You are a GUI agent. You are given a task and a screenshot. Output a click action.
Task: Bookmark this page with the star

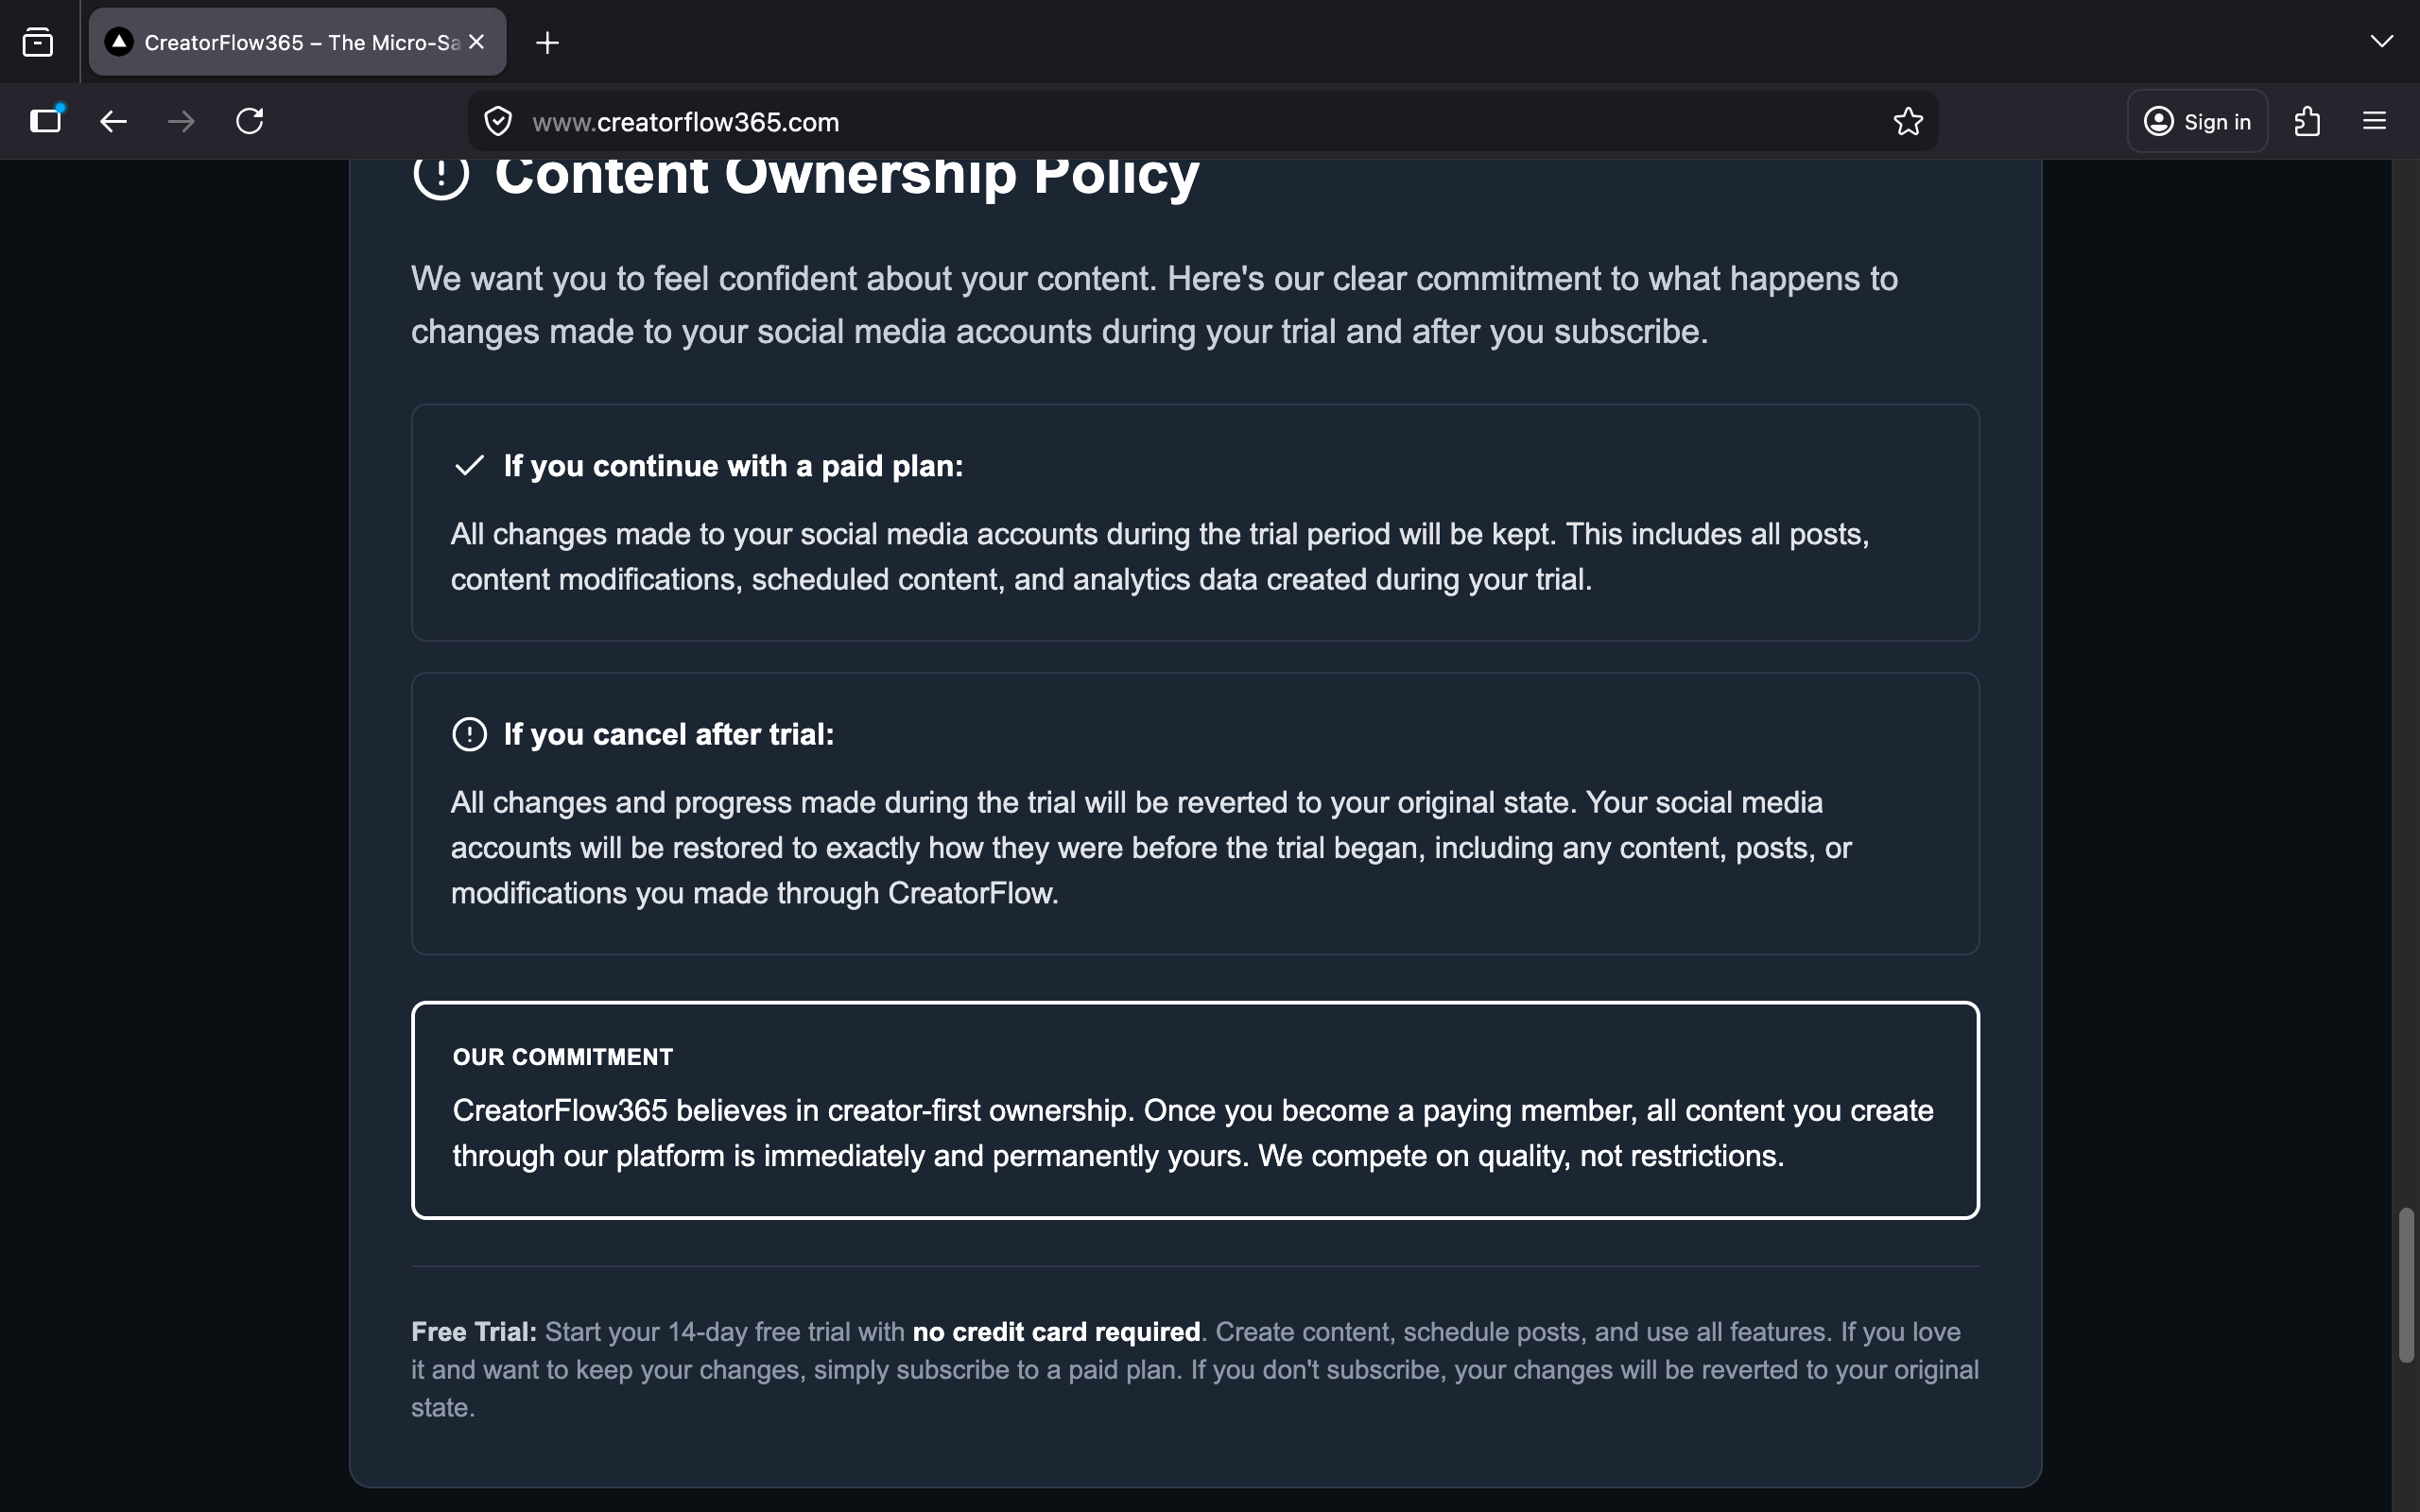click(1907, 122)
